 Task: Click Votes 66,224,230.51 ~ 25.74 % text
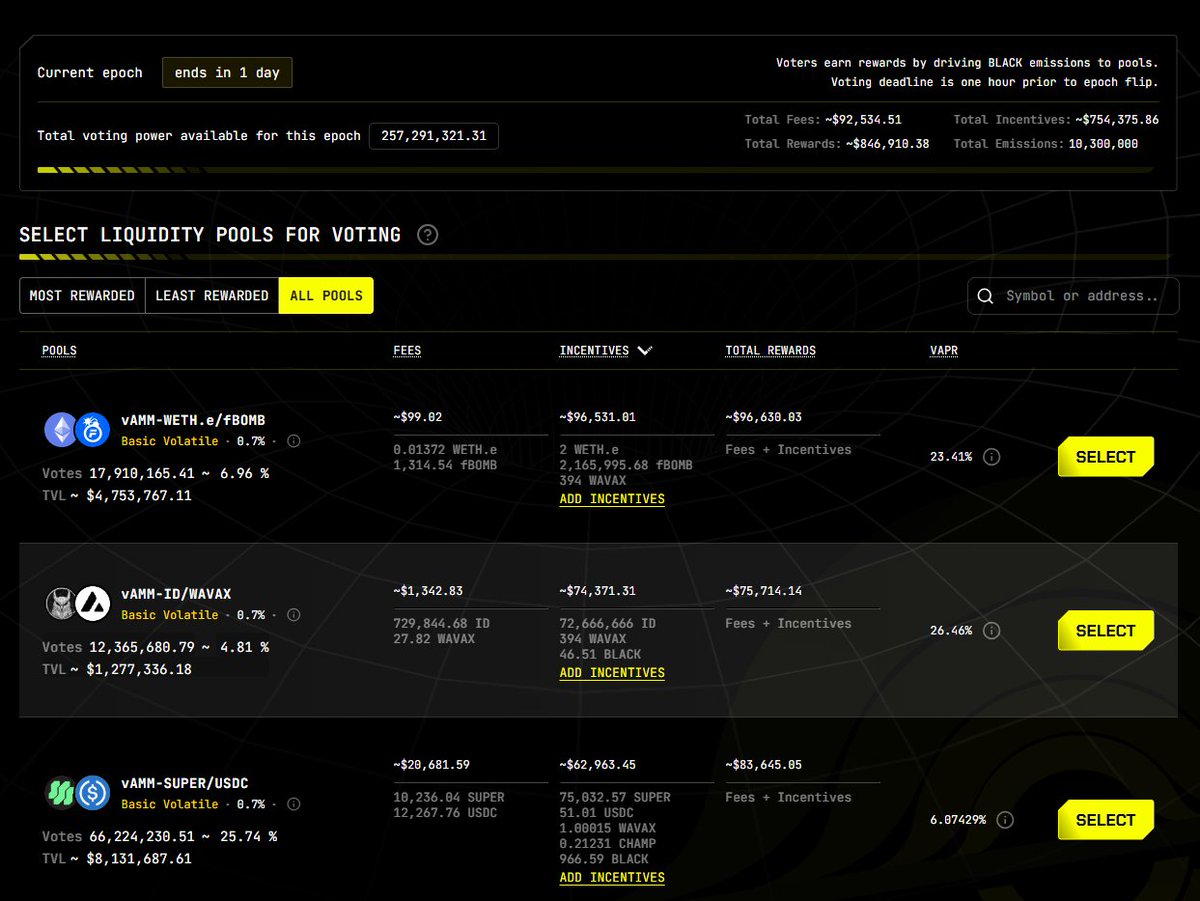click(x=159, y=836)
